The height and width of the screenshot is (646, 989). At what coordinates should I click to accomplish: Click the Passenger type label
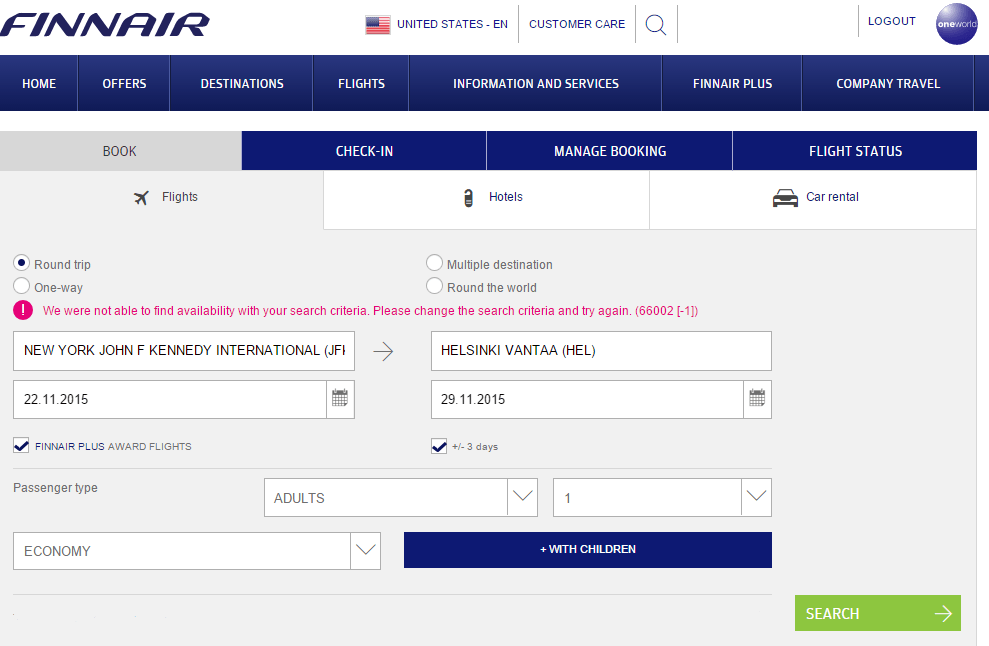point(56,488)
